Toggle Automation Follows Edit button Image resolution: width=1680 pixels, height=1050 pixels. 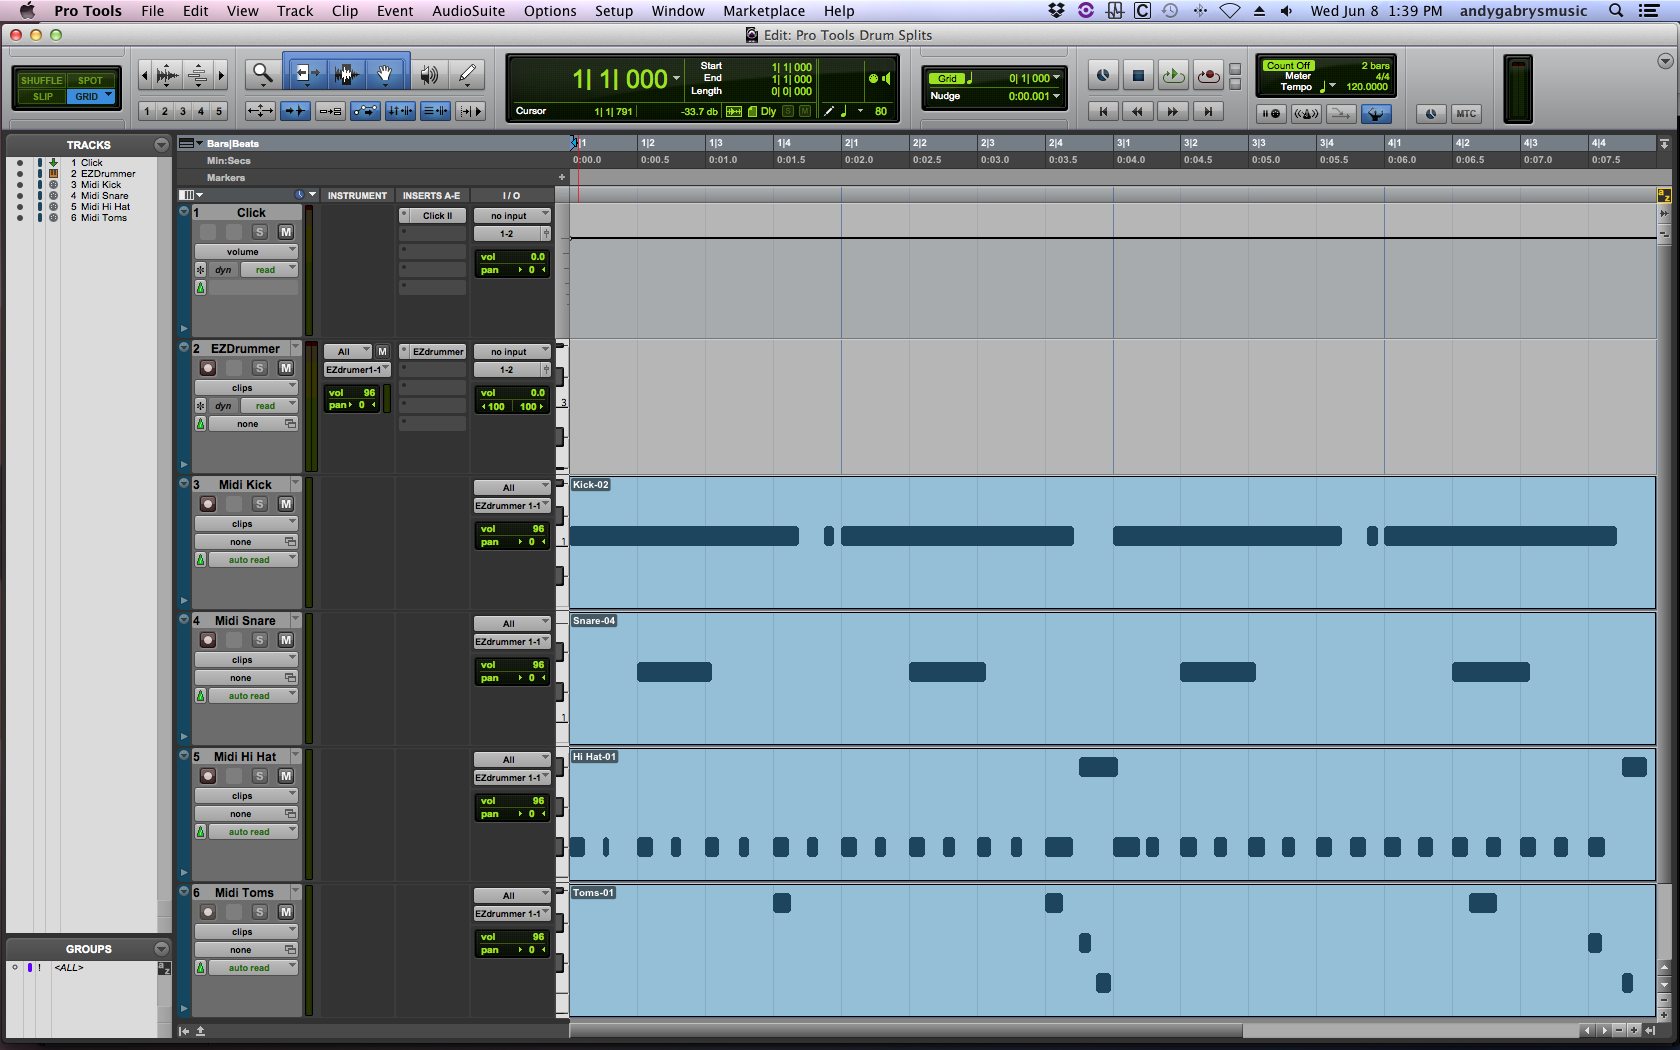point(365,111)
